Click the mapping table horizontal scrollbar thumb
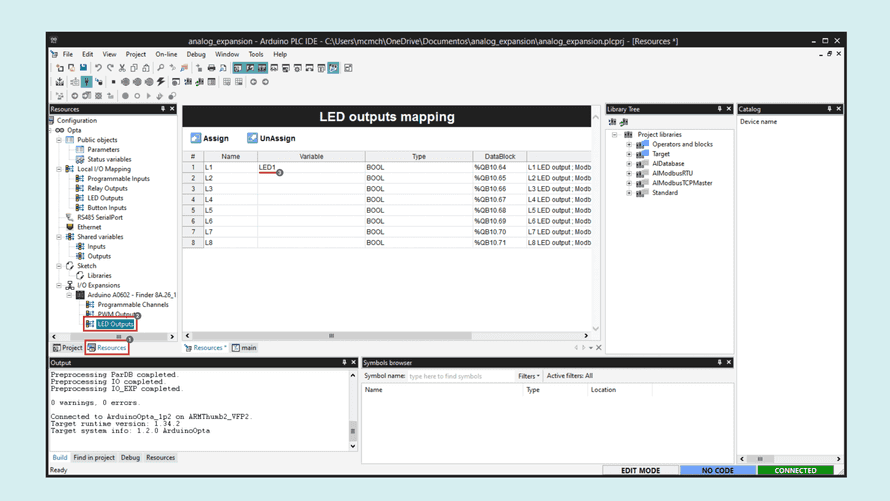This screenshot has height=501, width=890. (331, 335)
